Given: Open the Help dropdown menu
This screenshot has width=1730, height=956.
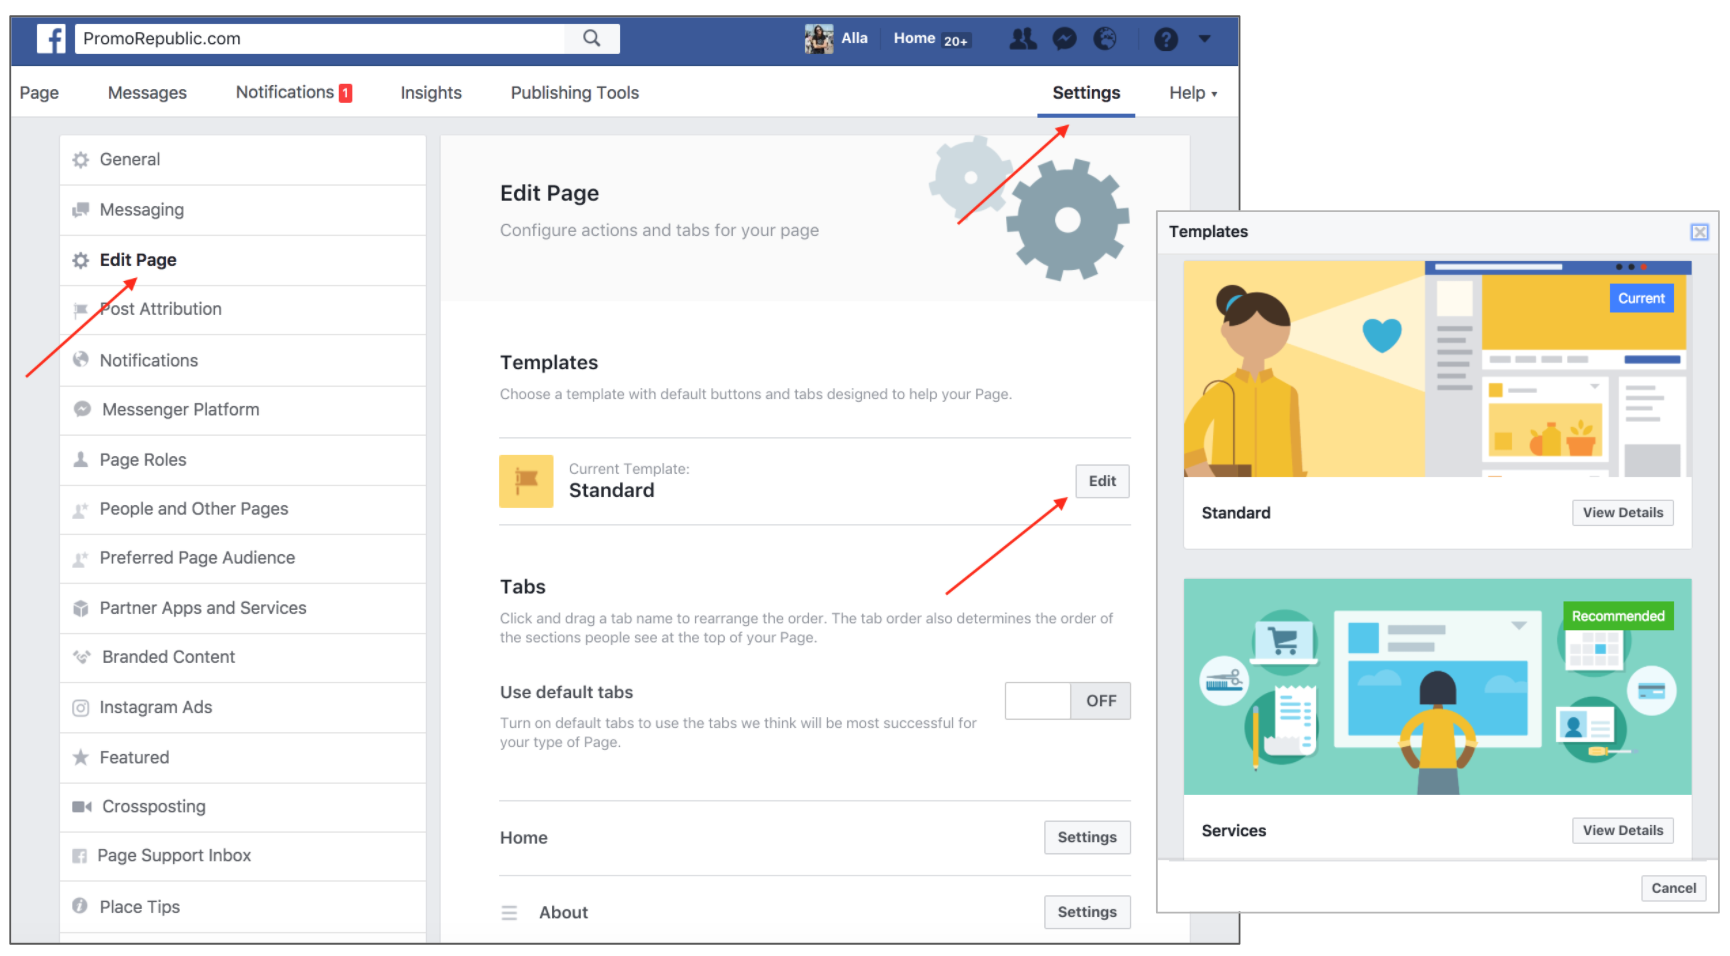Looking at the screenshot, I should coord(1193,93).
